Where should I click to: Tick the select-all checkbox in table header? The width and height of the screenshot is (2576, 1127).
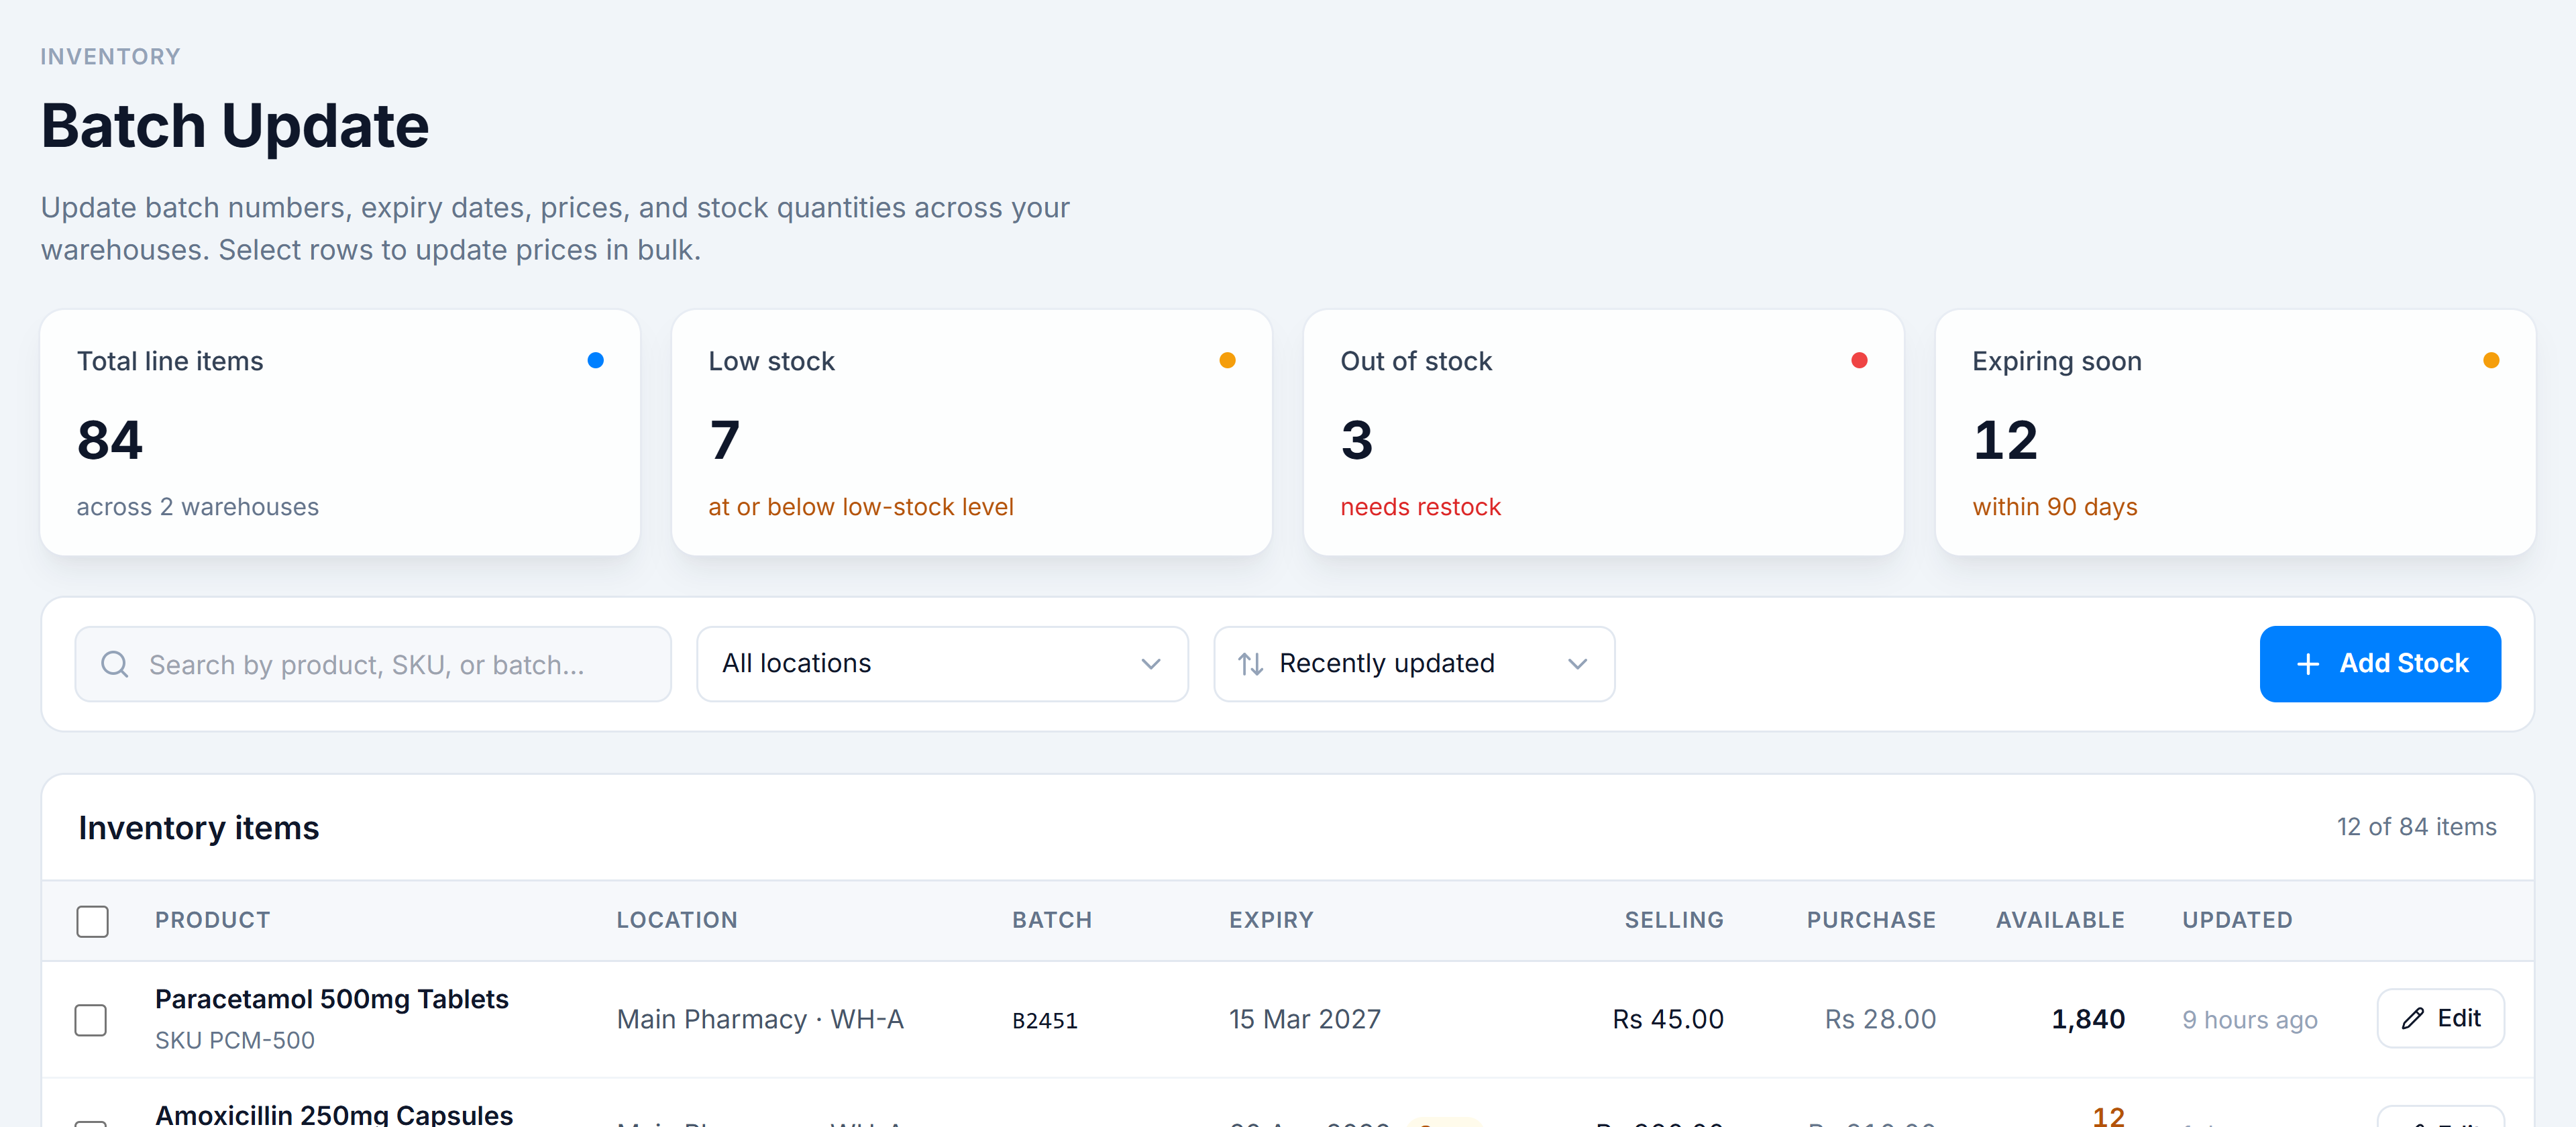click(92, 921)
